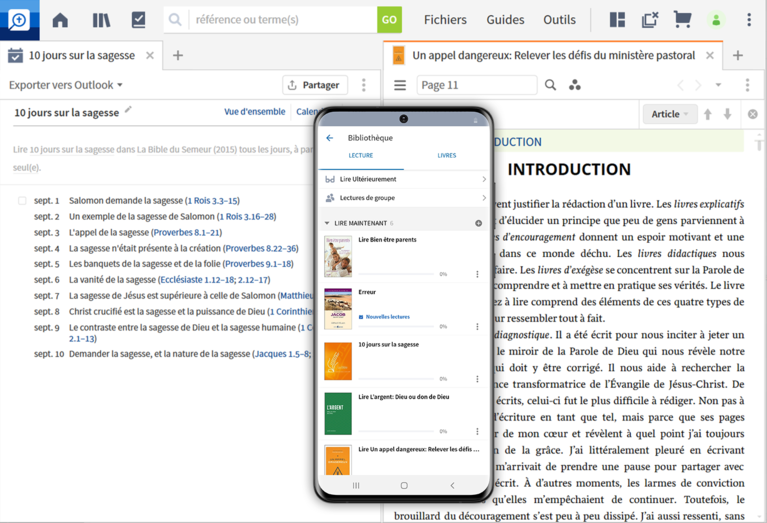The width and height of the screenshot is (767, 523).
Task: Tap Jacob book cover thumbnail
Action: tap(338, 309)
